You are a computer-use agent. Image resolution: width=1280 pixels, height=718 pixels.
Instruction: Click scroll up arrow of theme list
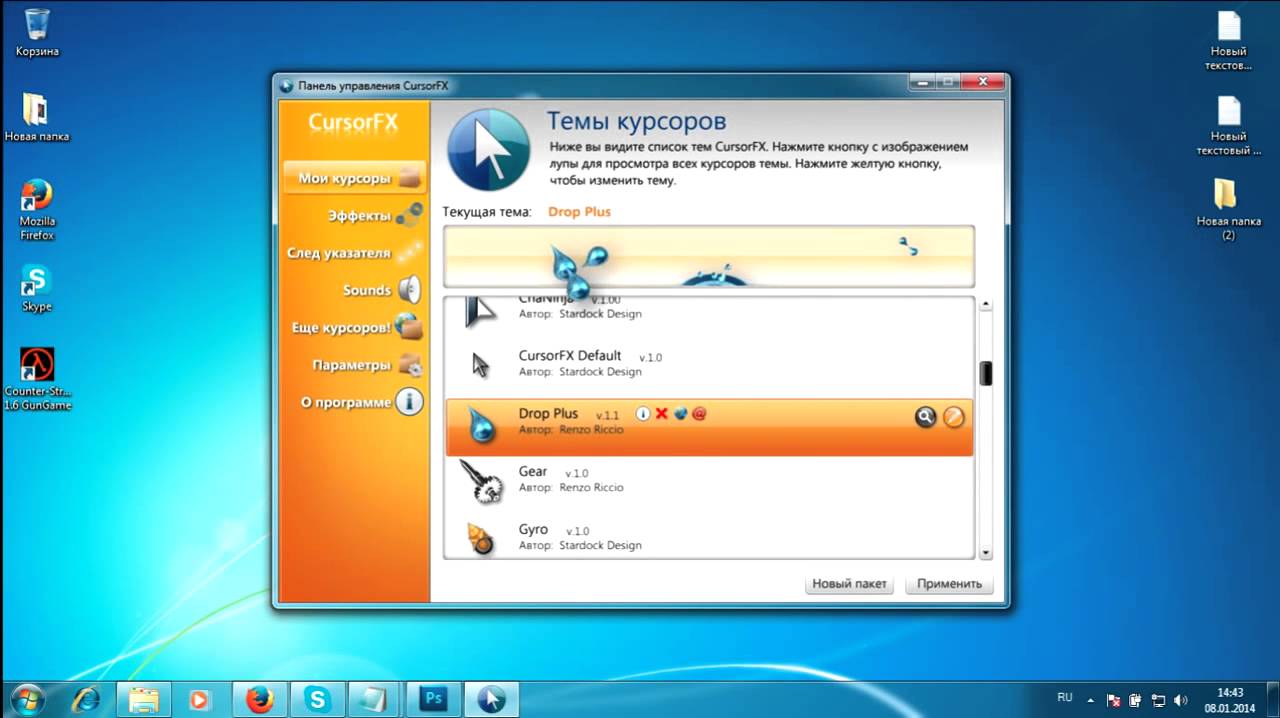pyautogui.click(x=986, y=304)
